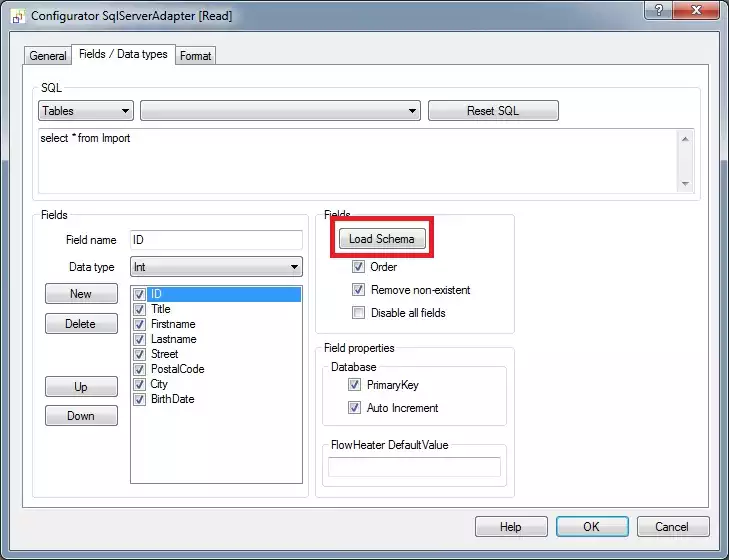Click the Reset SQL button
The image size is (729, 560).
click(493, 111)
